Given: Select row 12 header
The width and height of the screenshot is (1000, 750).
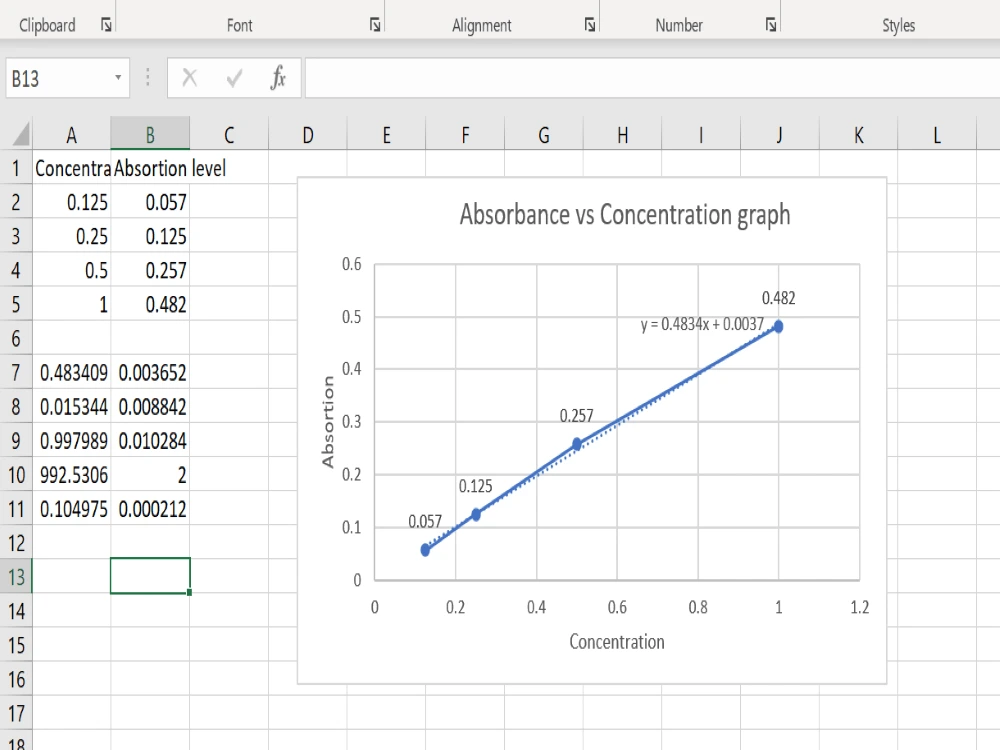Looking at the screenshot, I should pos(16,543).
